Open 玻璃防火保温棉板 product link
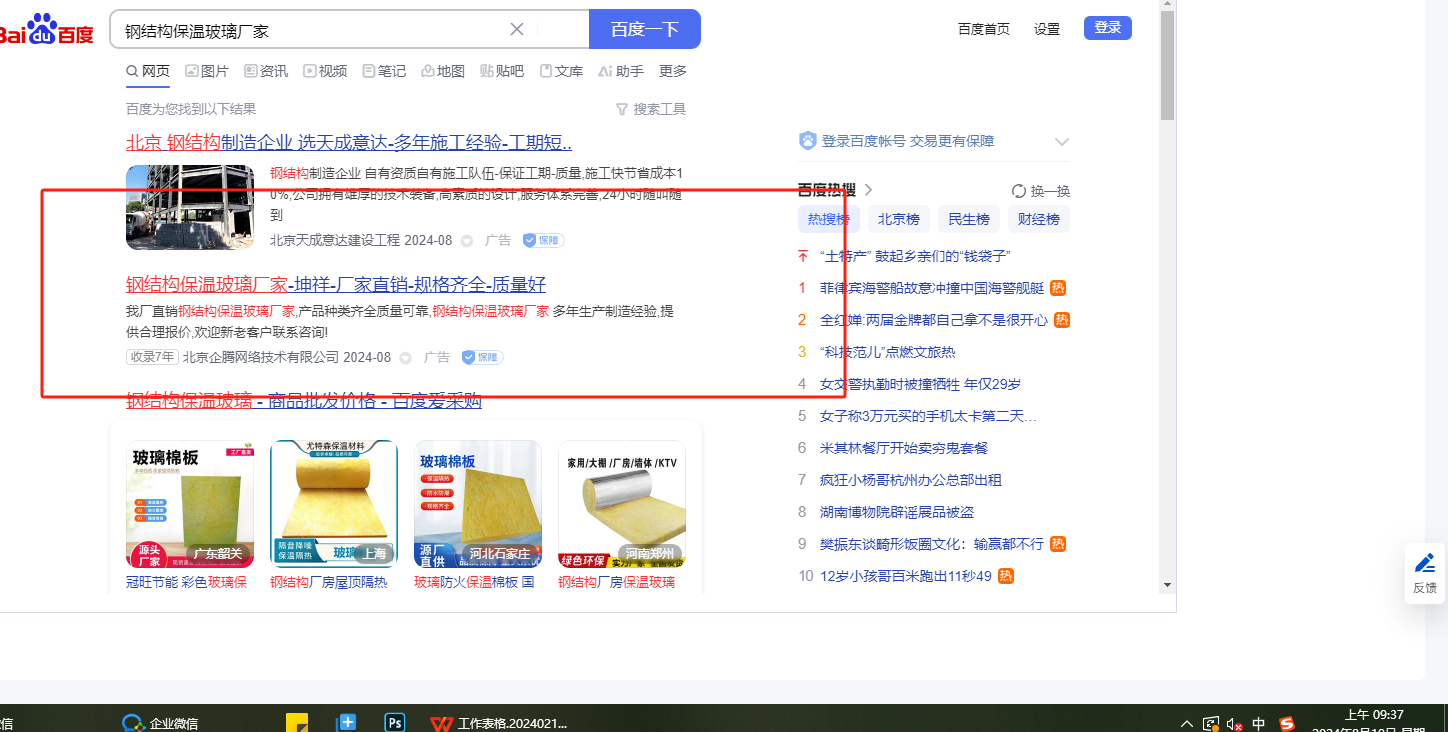 [x=475, y=582]
